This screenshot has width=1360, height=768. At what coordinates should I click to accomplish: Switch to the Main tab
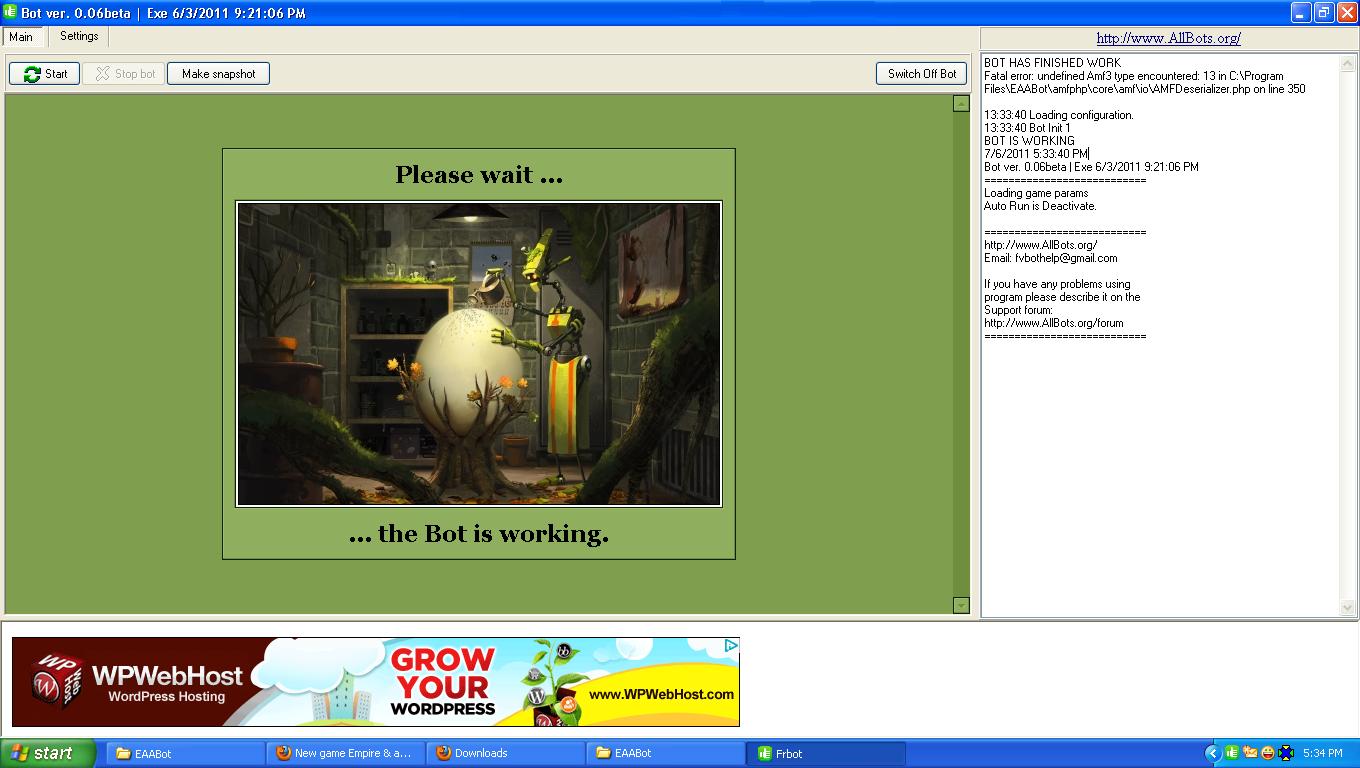[21, 37]
